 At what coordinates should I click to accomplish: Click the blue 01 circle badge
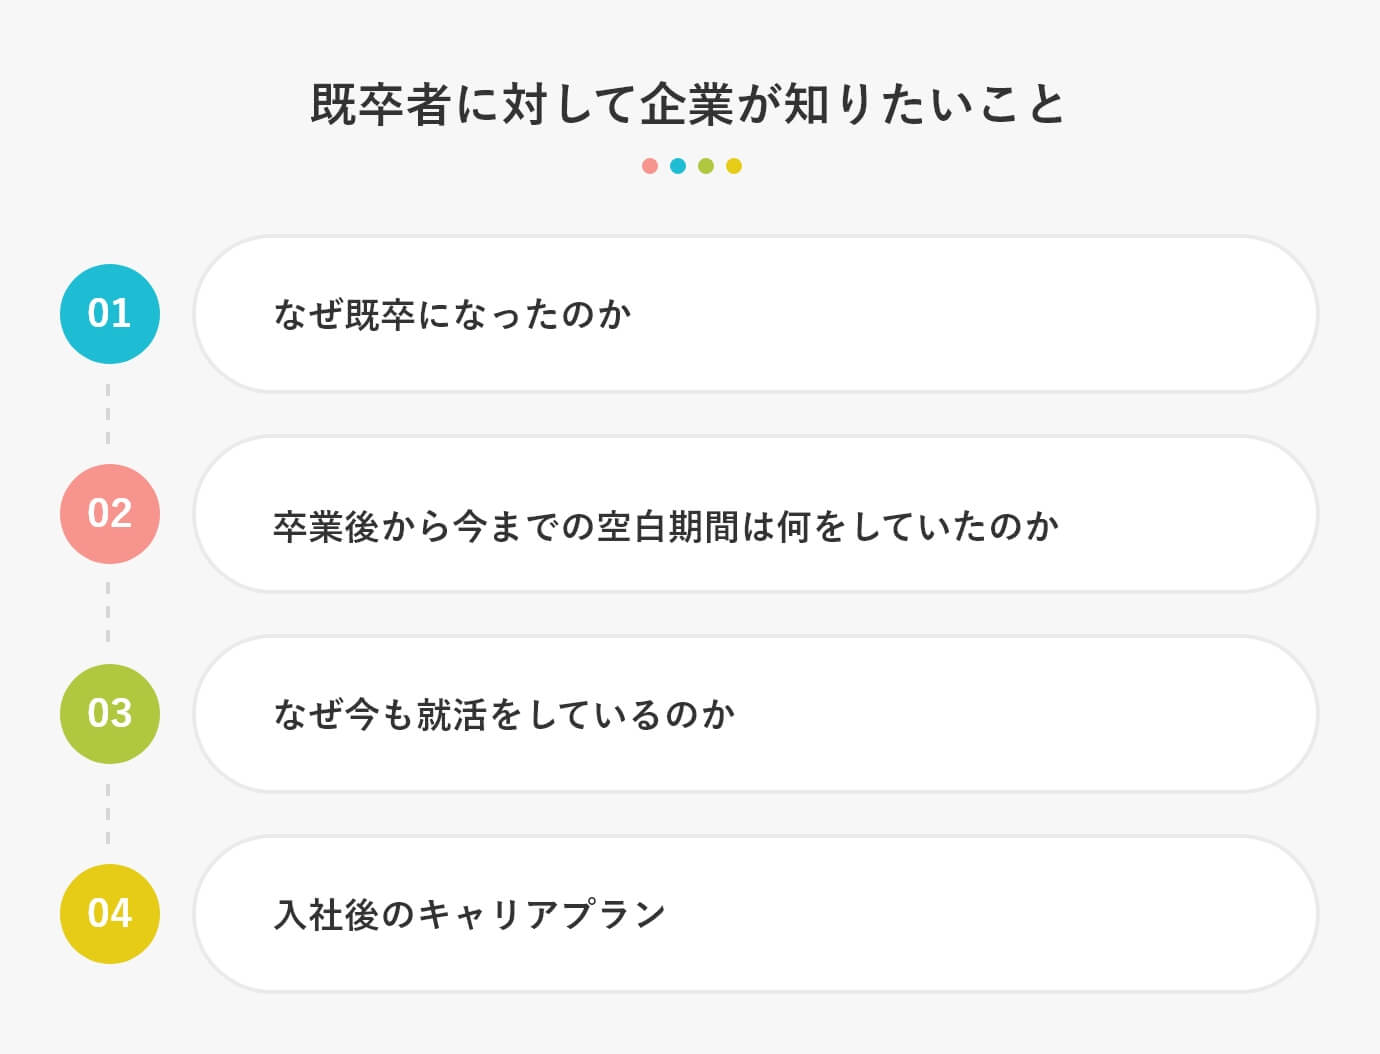point(110,314)
